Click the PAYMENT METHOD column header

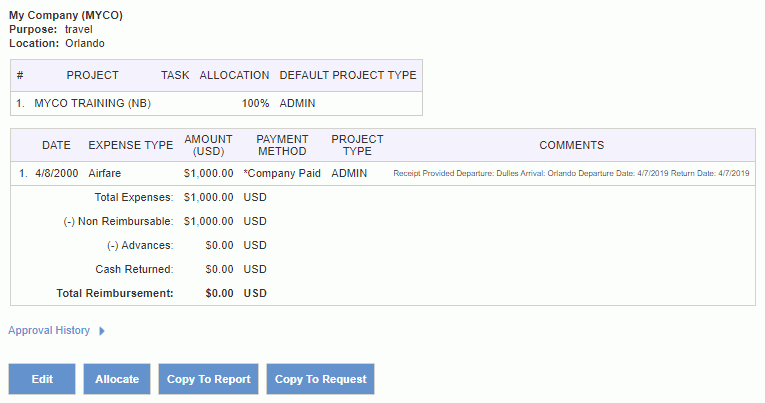[x=282, y=145]
